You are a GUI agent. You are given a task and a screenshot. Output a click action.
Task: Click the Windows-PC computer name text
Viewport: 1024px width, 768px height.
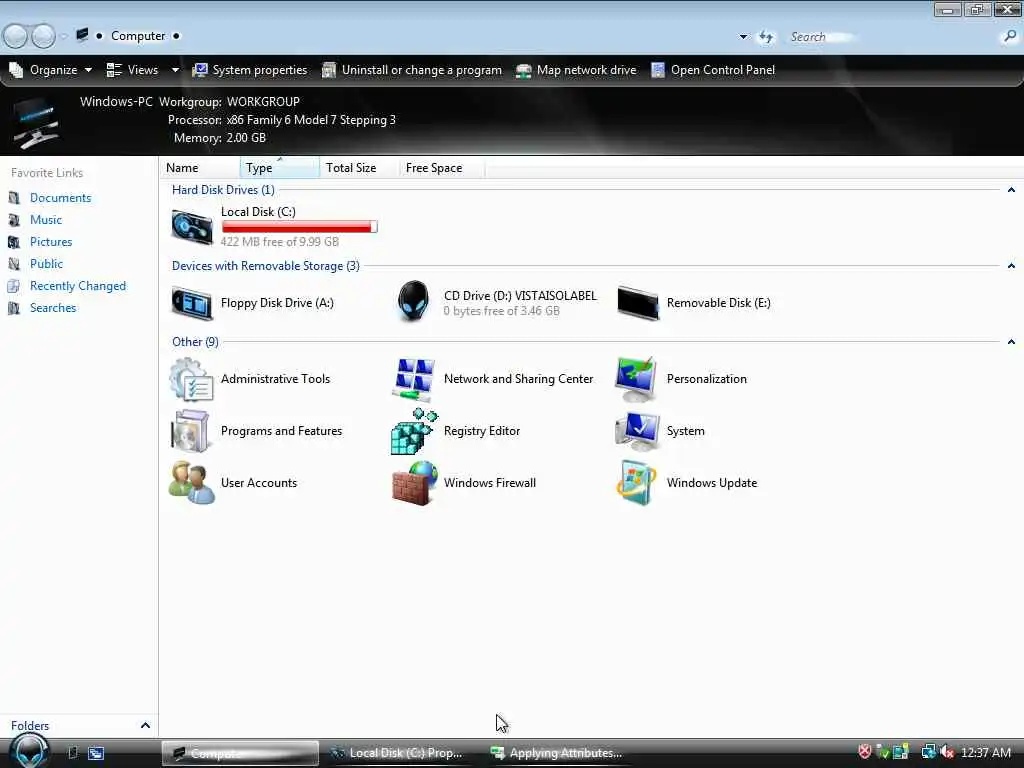coord(116,102)
